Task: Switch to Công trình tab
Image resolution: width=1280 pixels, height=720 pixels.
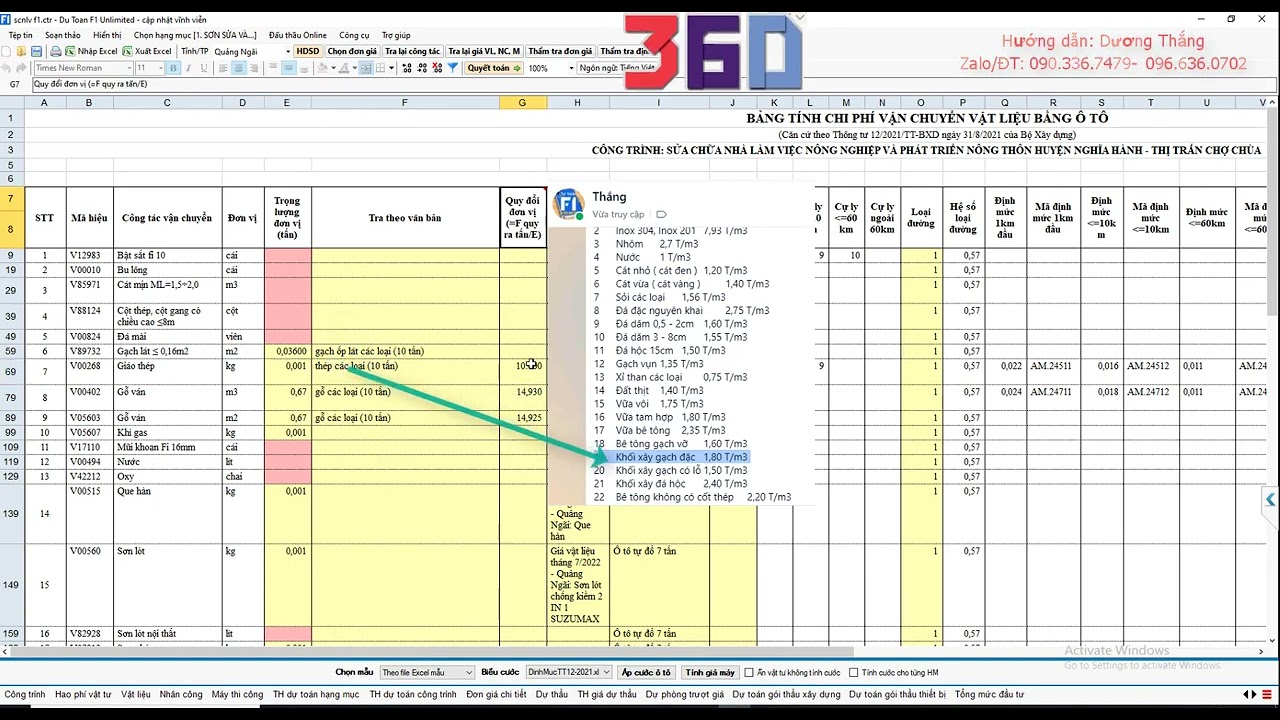Action: click(x=24, y=694)
